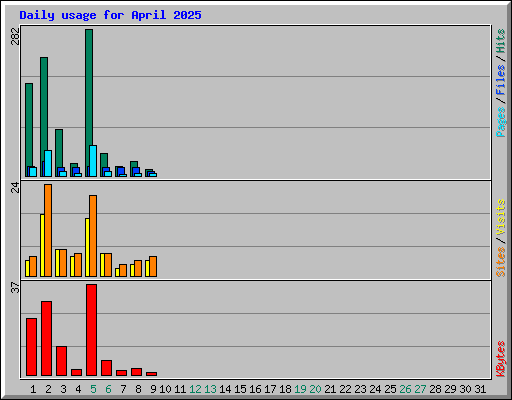Select the red KBytes bar for day 5
Screen dimensions: 512x400
point(92,330)
